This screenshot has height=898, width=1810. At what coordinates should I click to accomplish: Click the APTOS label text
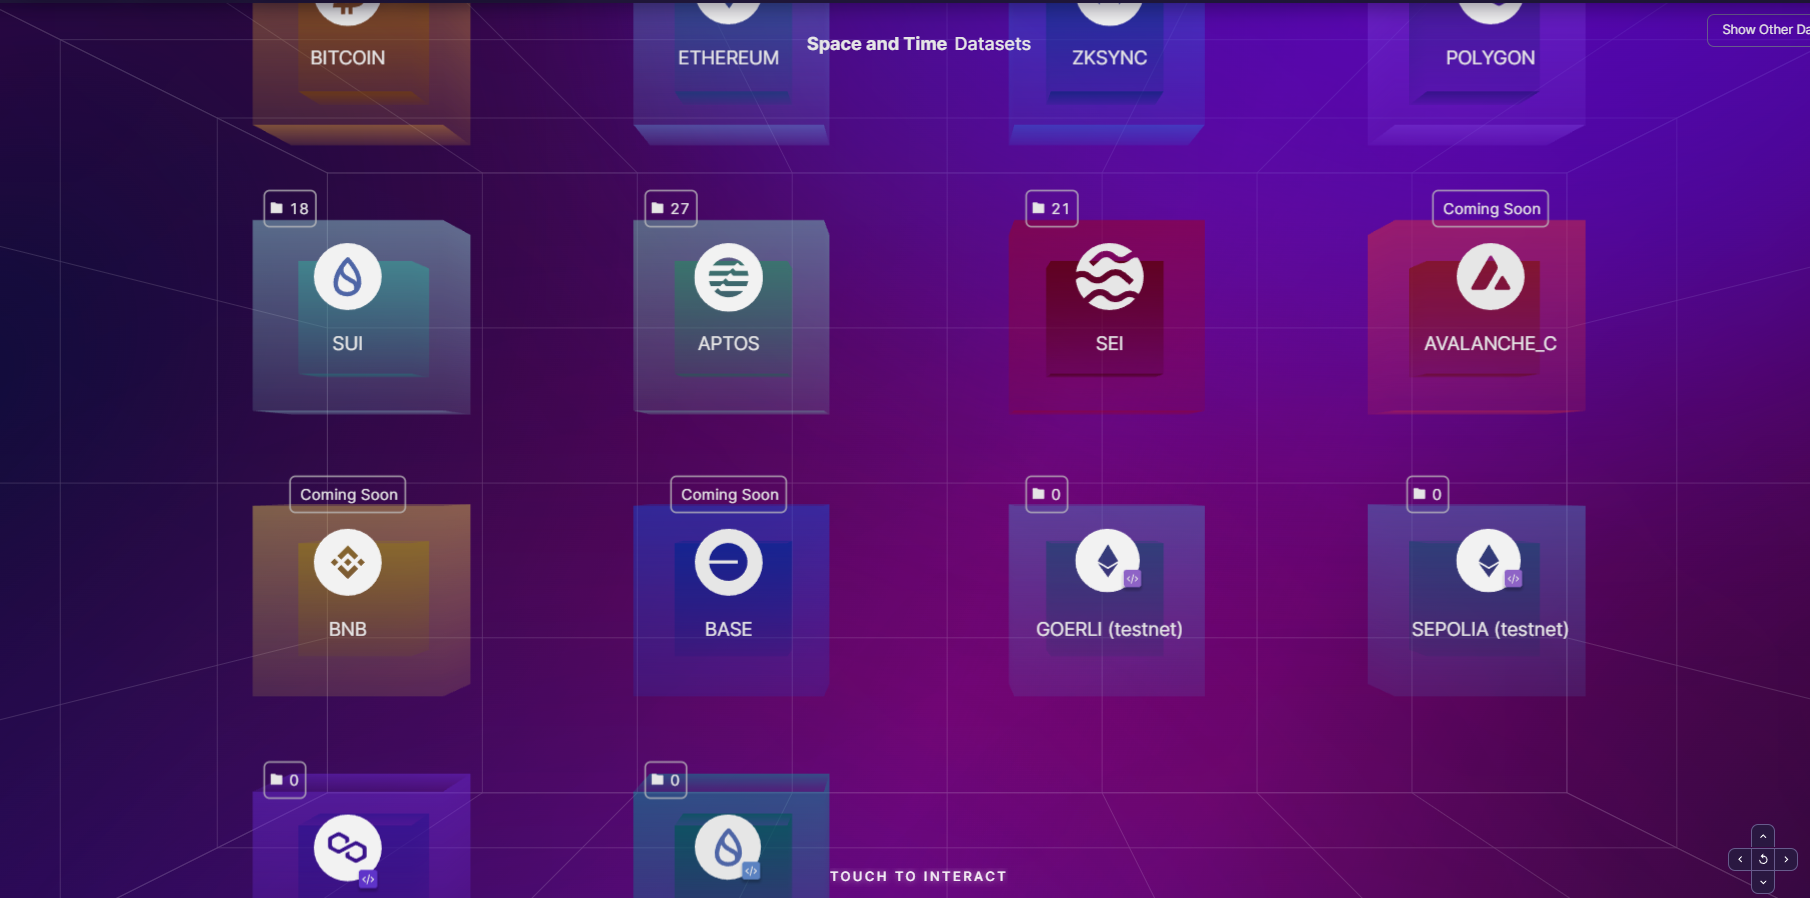(x=728, y=343)
